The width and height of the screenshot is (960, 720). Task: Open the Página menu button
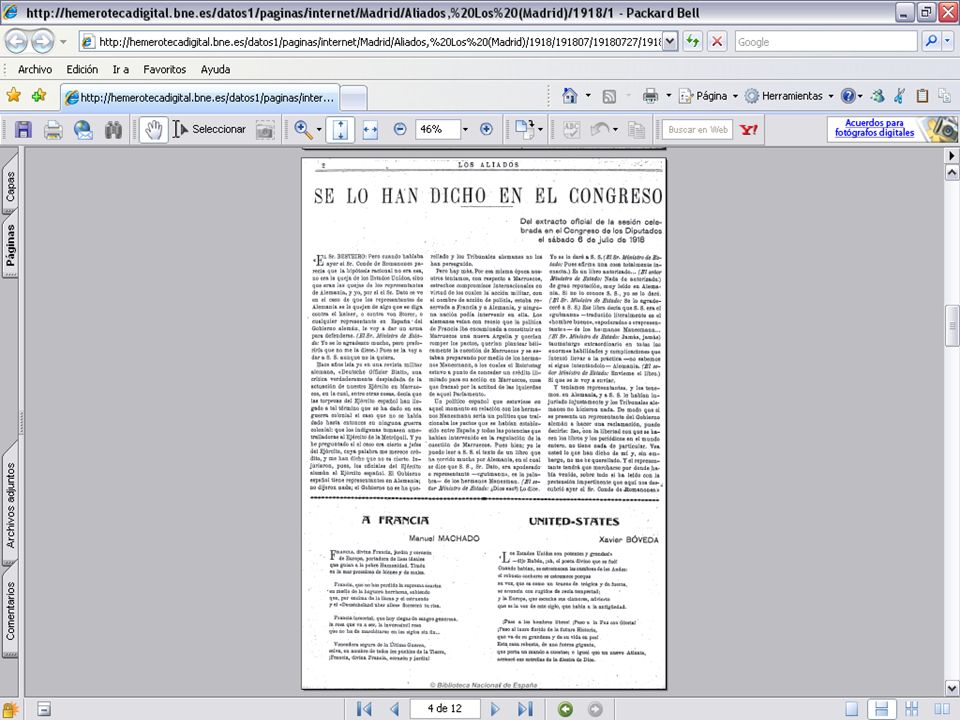[x=708, y=96]
